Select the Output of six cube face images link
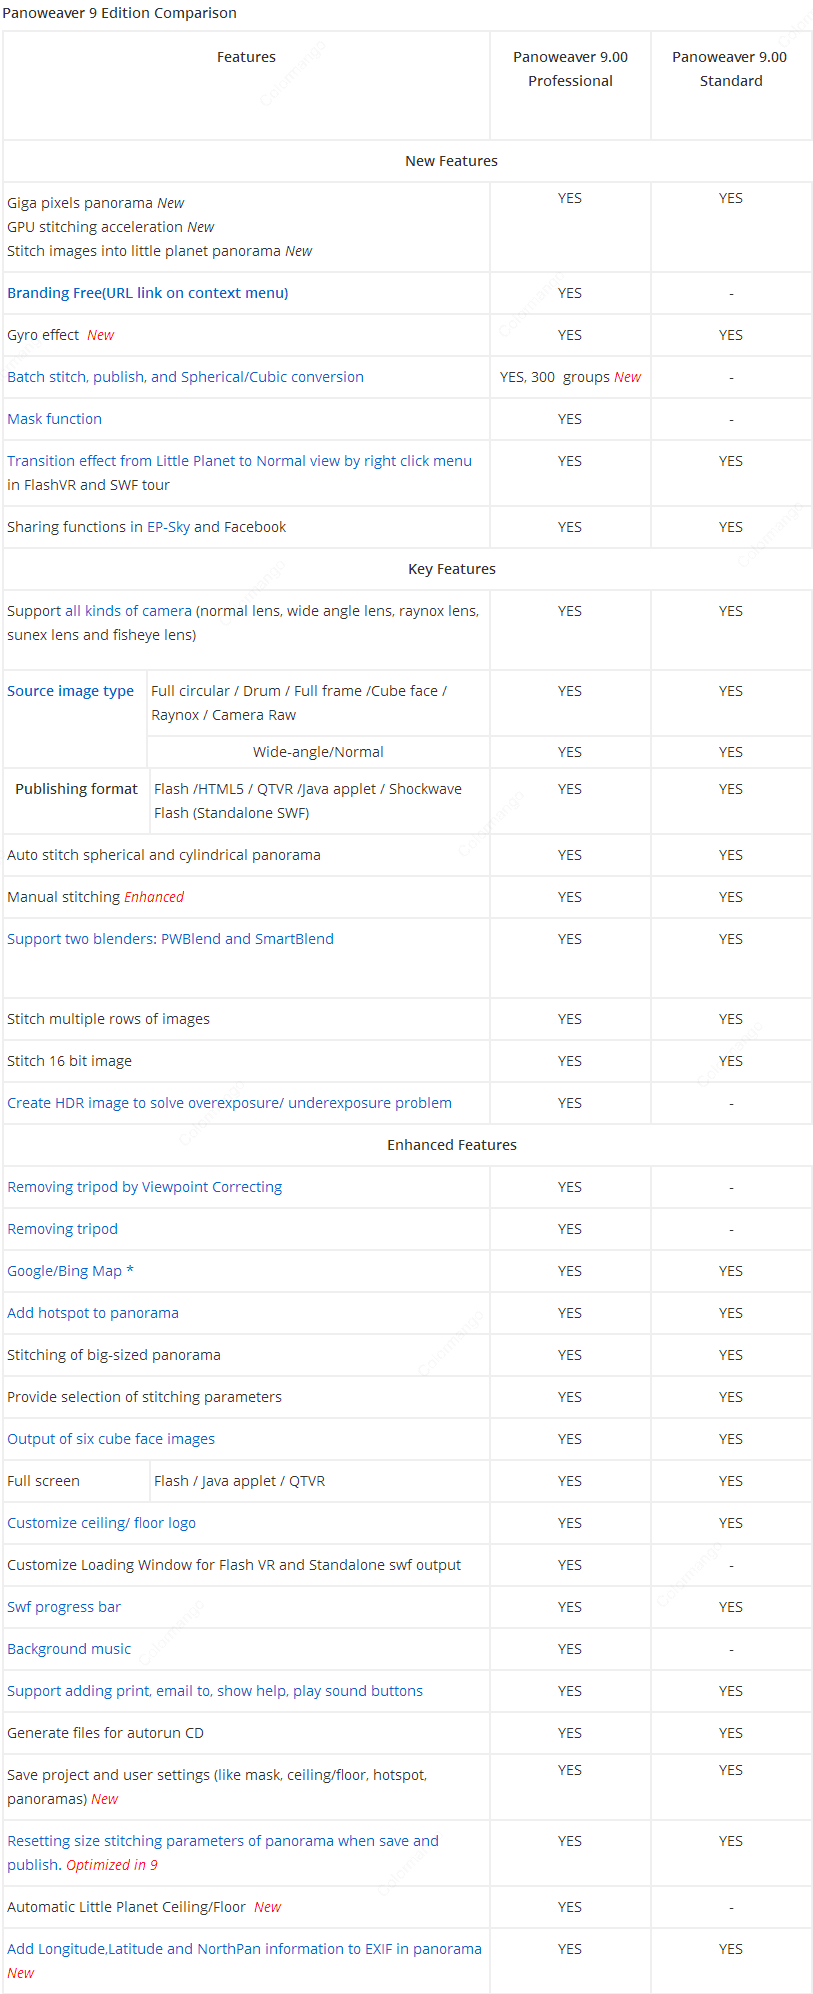Screen dimensions: 813x1994 [111, 1439]
